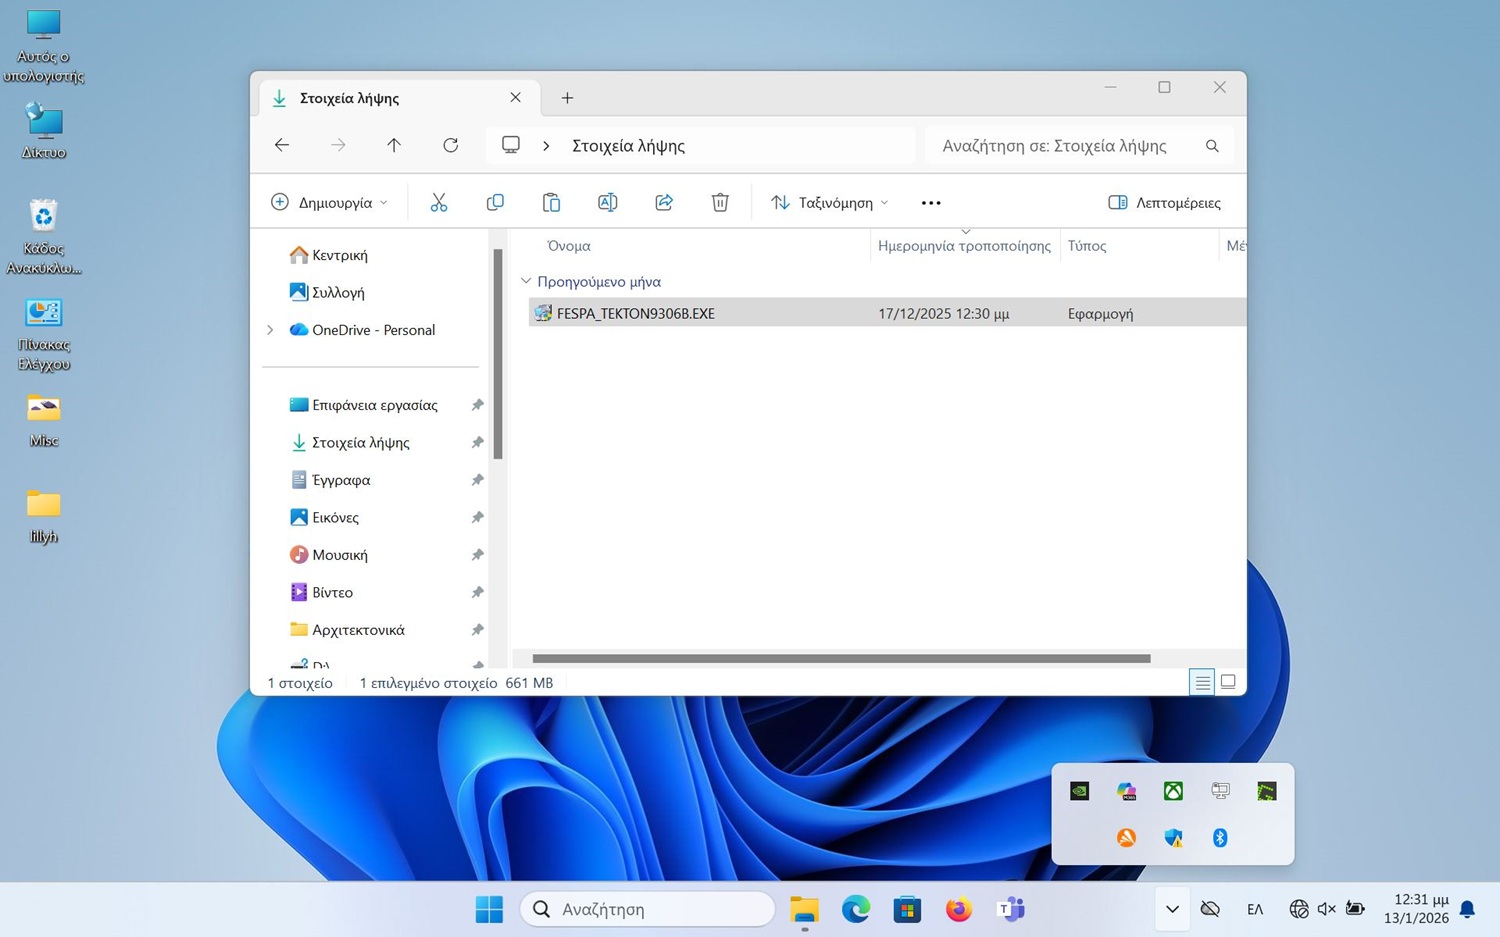Switch to large thumbnails view
Viewport: 1500px width, 937px height.
point(1228,682)
